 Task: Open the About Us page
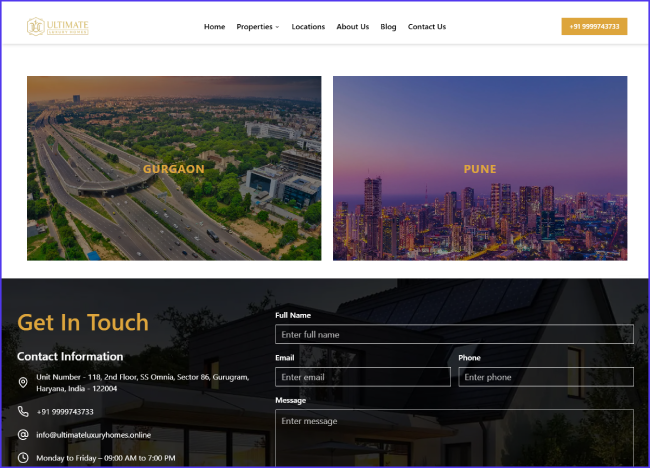(353, 27)
